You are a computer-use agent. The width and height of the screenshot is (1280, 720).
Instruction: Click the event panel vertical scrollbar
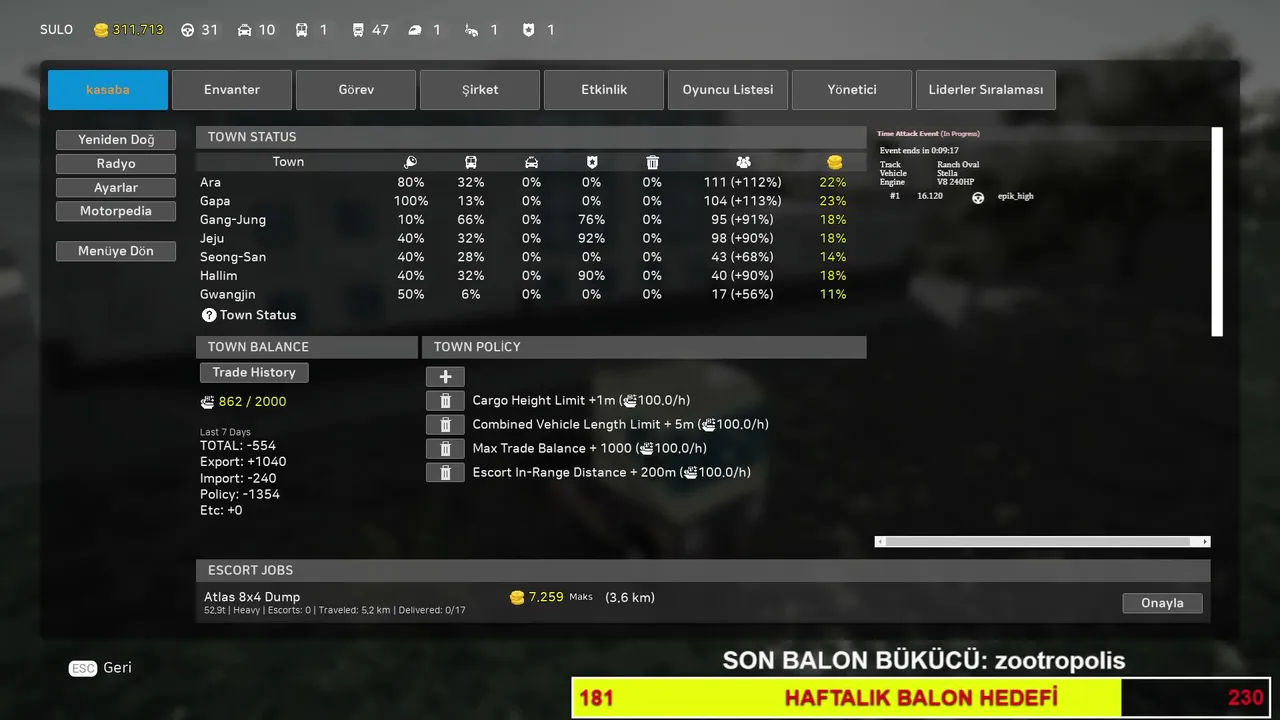(1217, 232)
